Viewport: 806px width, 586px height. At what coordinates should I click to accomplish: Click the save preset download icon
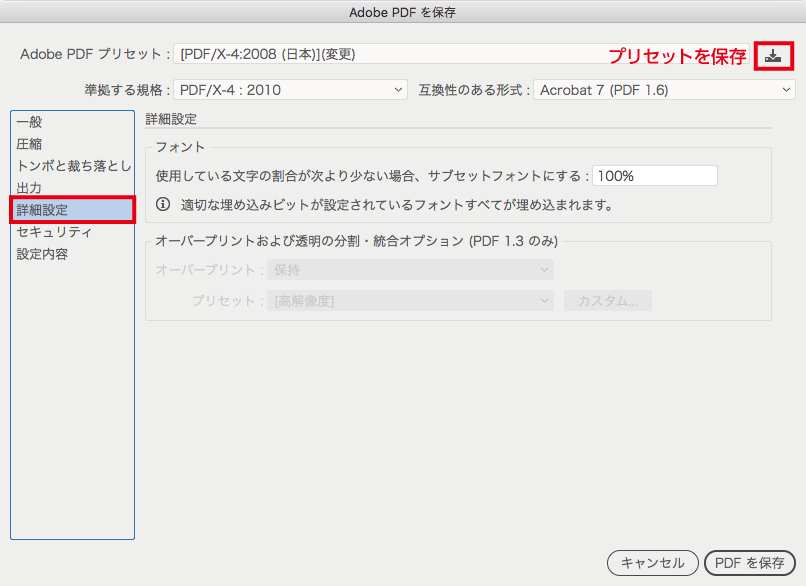tap(773, 56)
